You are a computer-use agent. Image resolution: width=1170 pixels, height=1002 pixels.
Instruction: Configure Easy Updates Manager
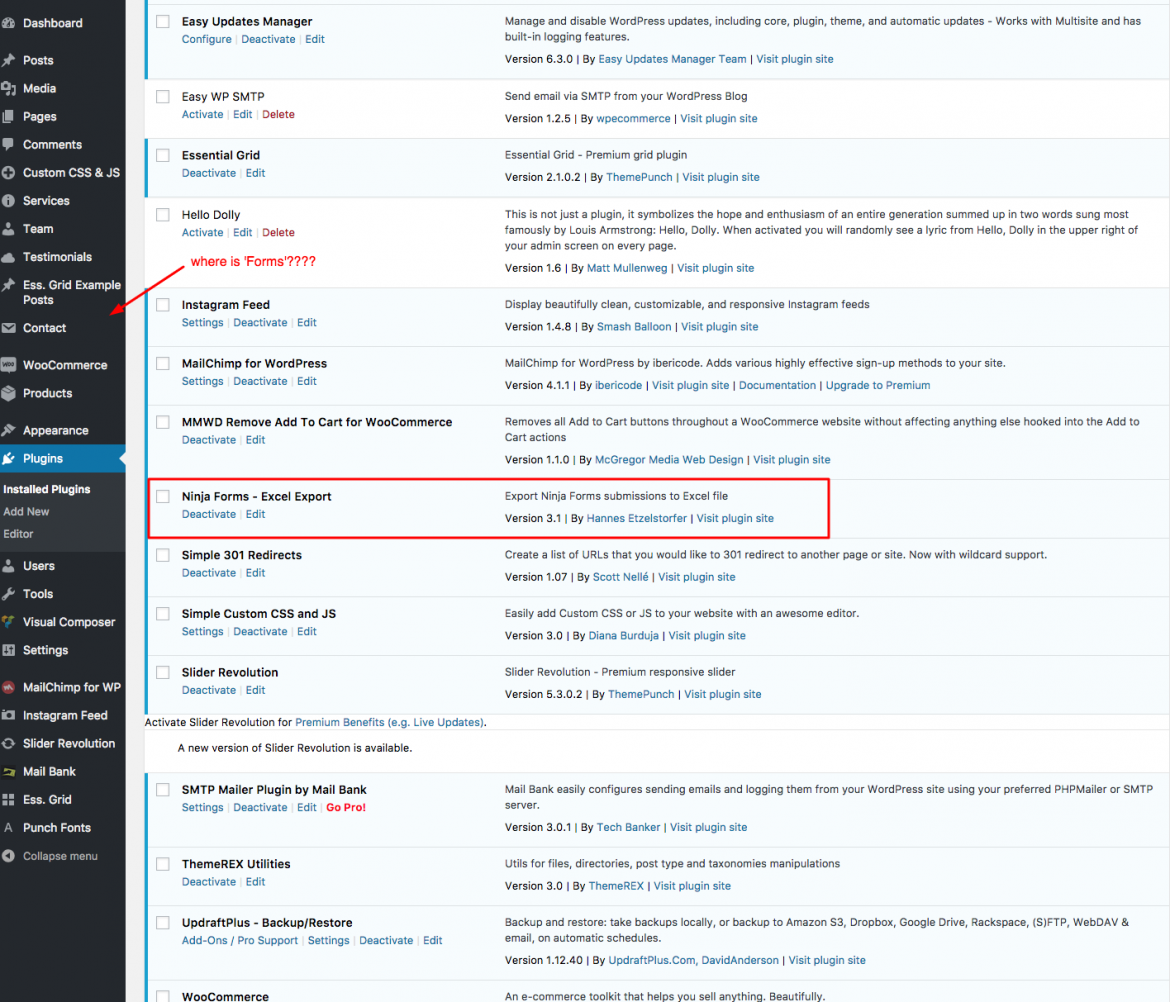(207, 40)
